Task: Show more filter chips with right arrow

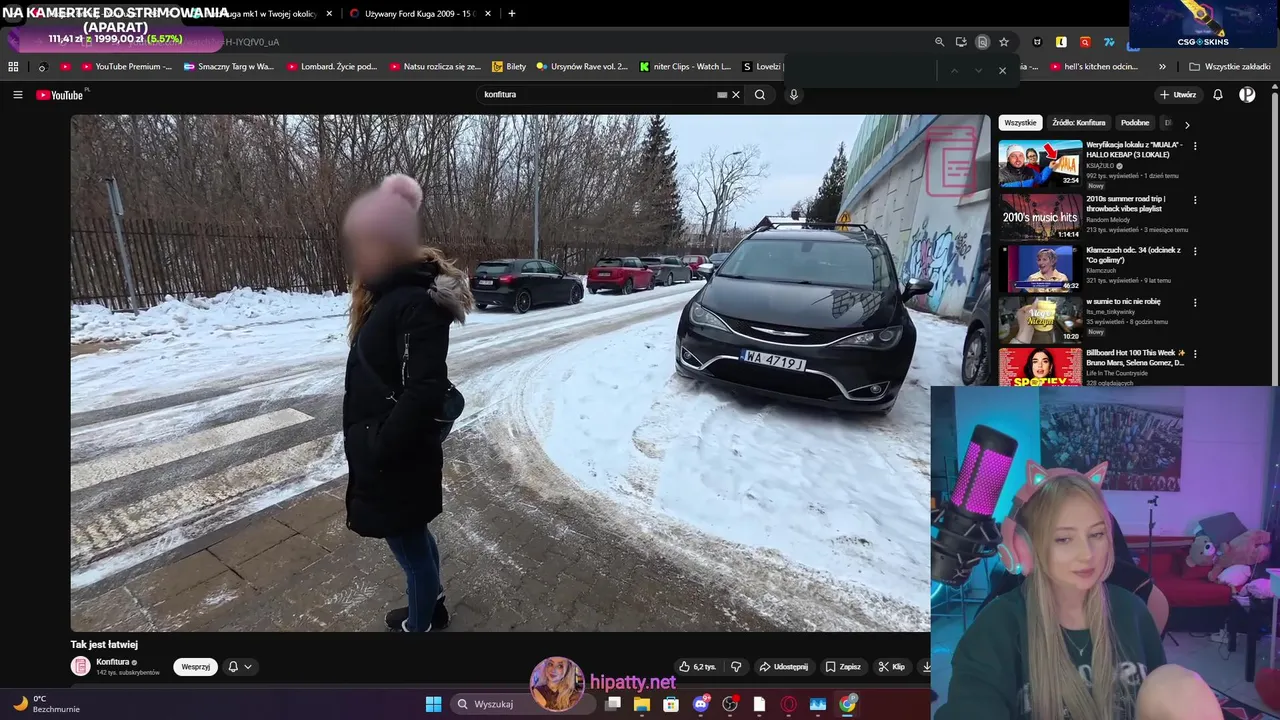Action: [1187, 125]
